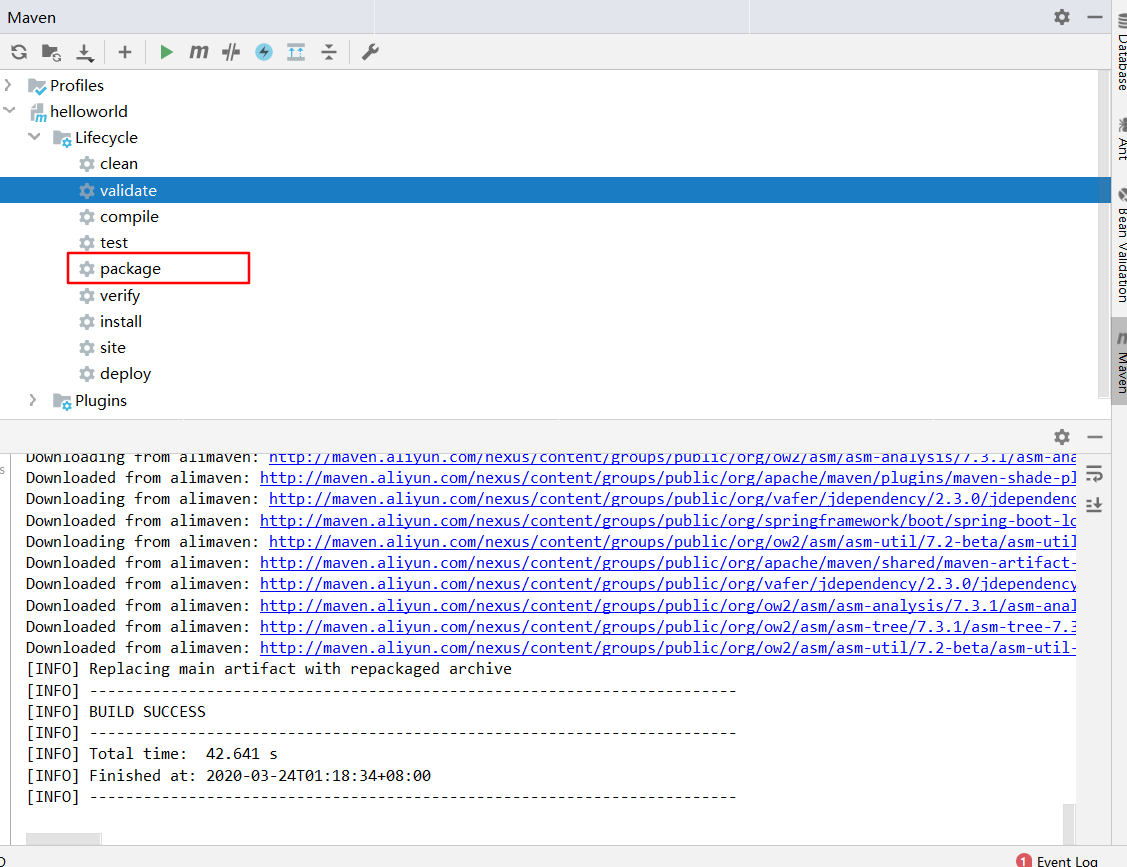This screenshot has height=867, width=1127.
Task: Expand the Profiles node
Action: click(x=9, y=85)
